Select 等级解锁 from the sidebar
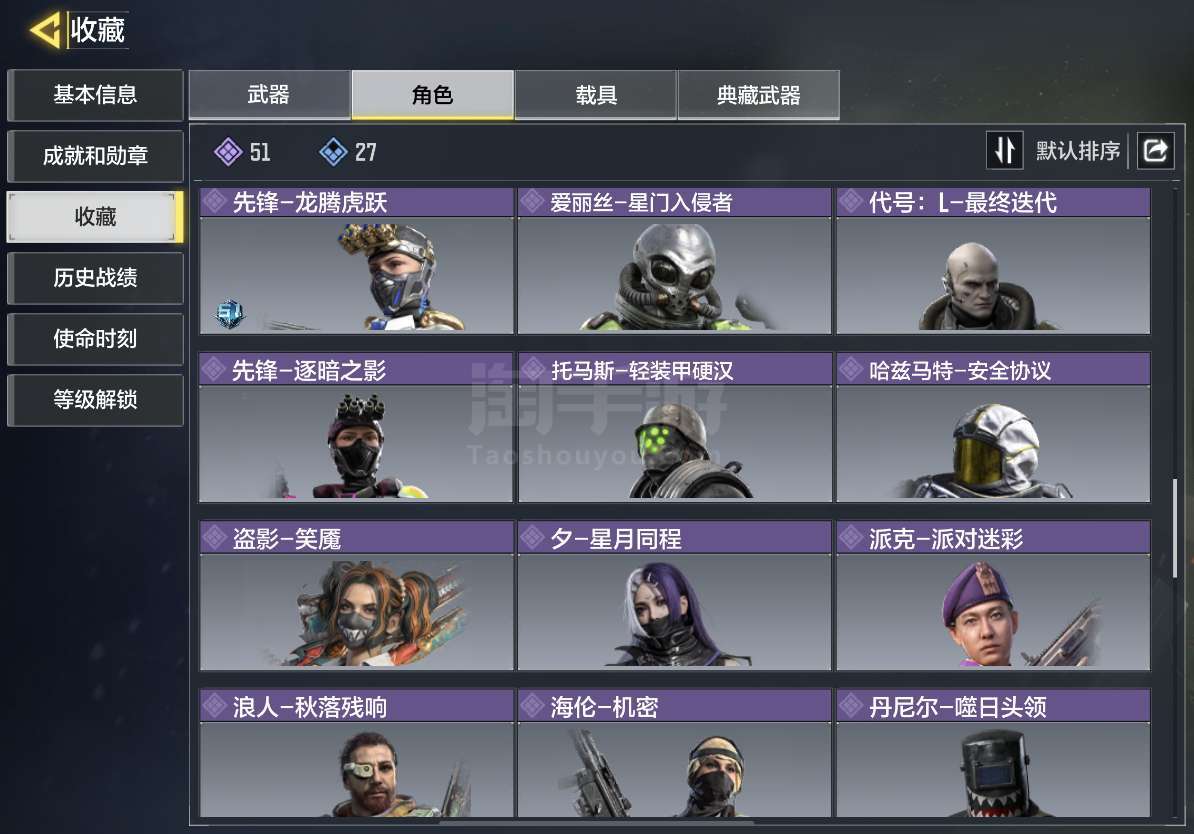 (x=95, y=399)
